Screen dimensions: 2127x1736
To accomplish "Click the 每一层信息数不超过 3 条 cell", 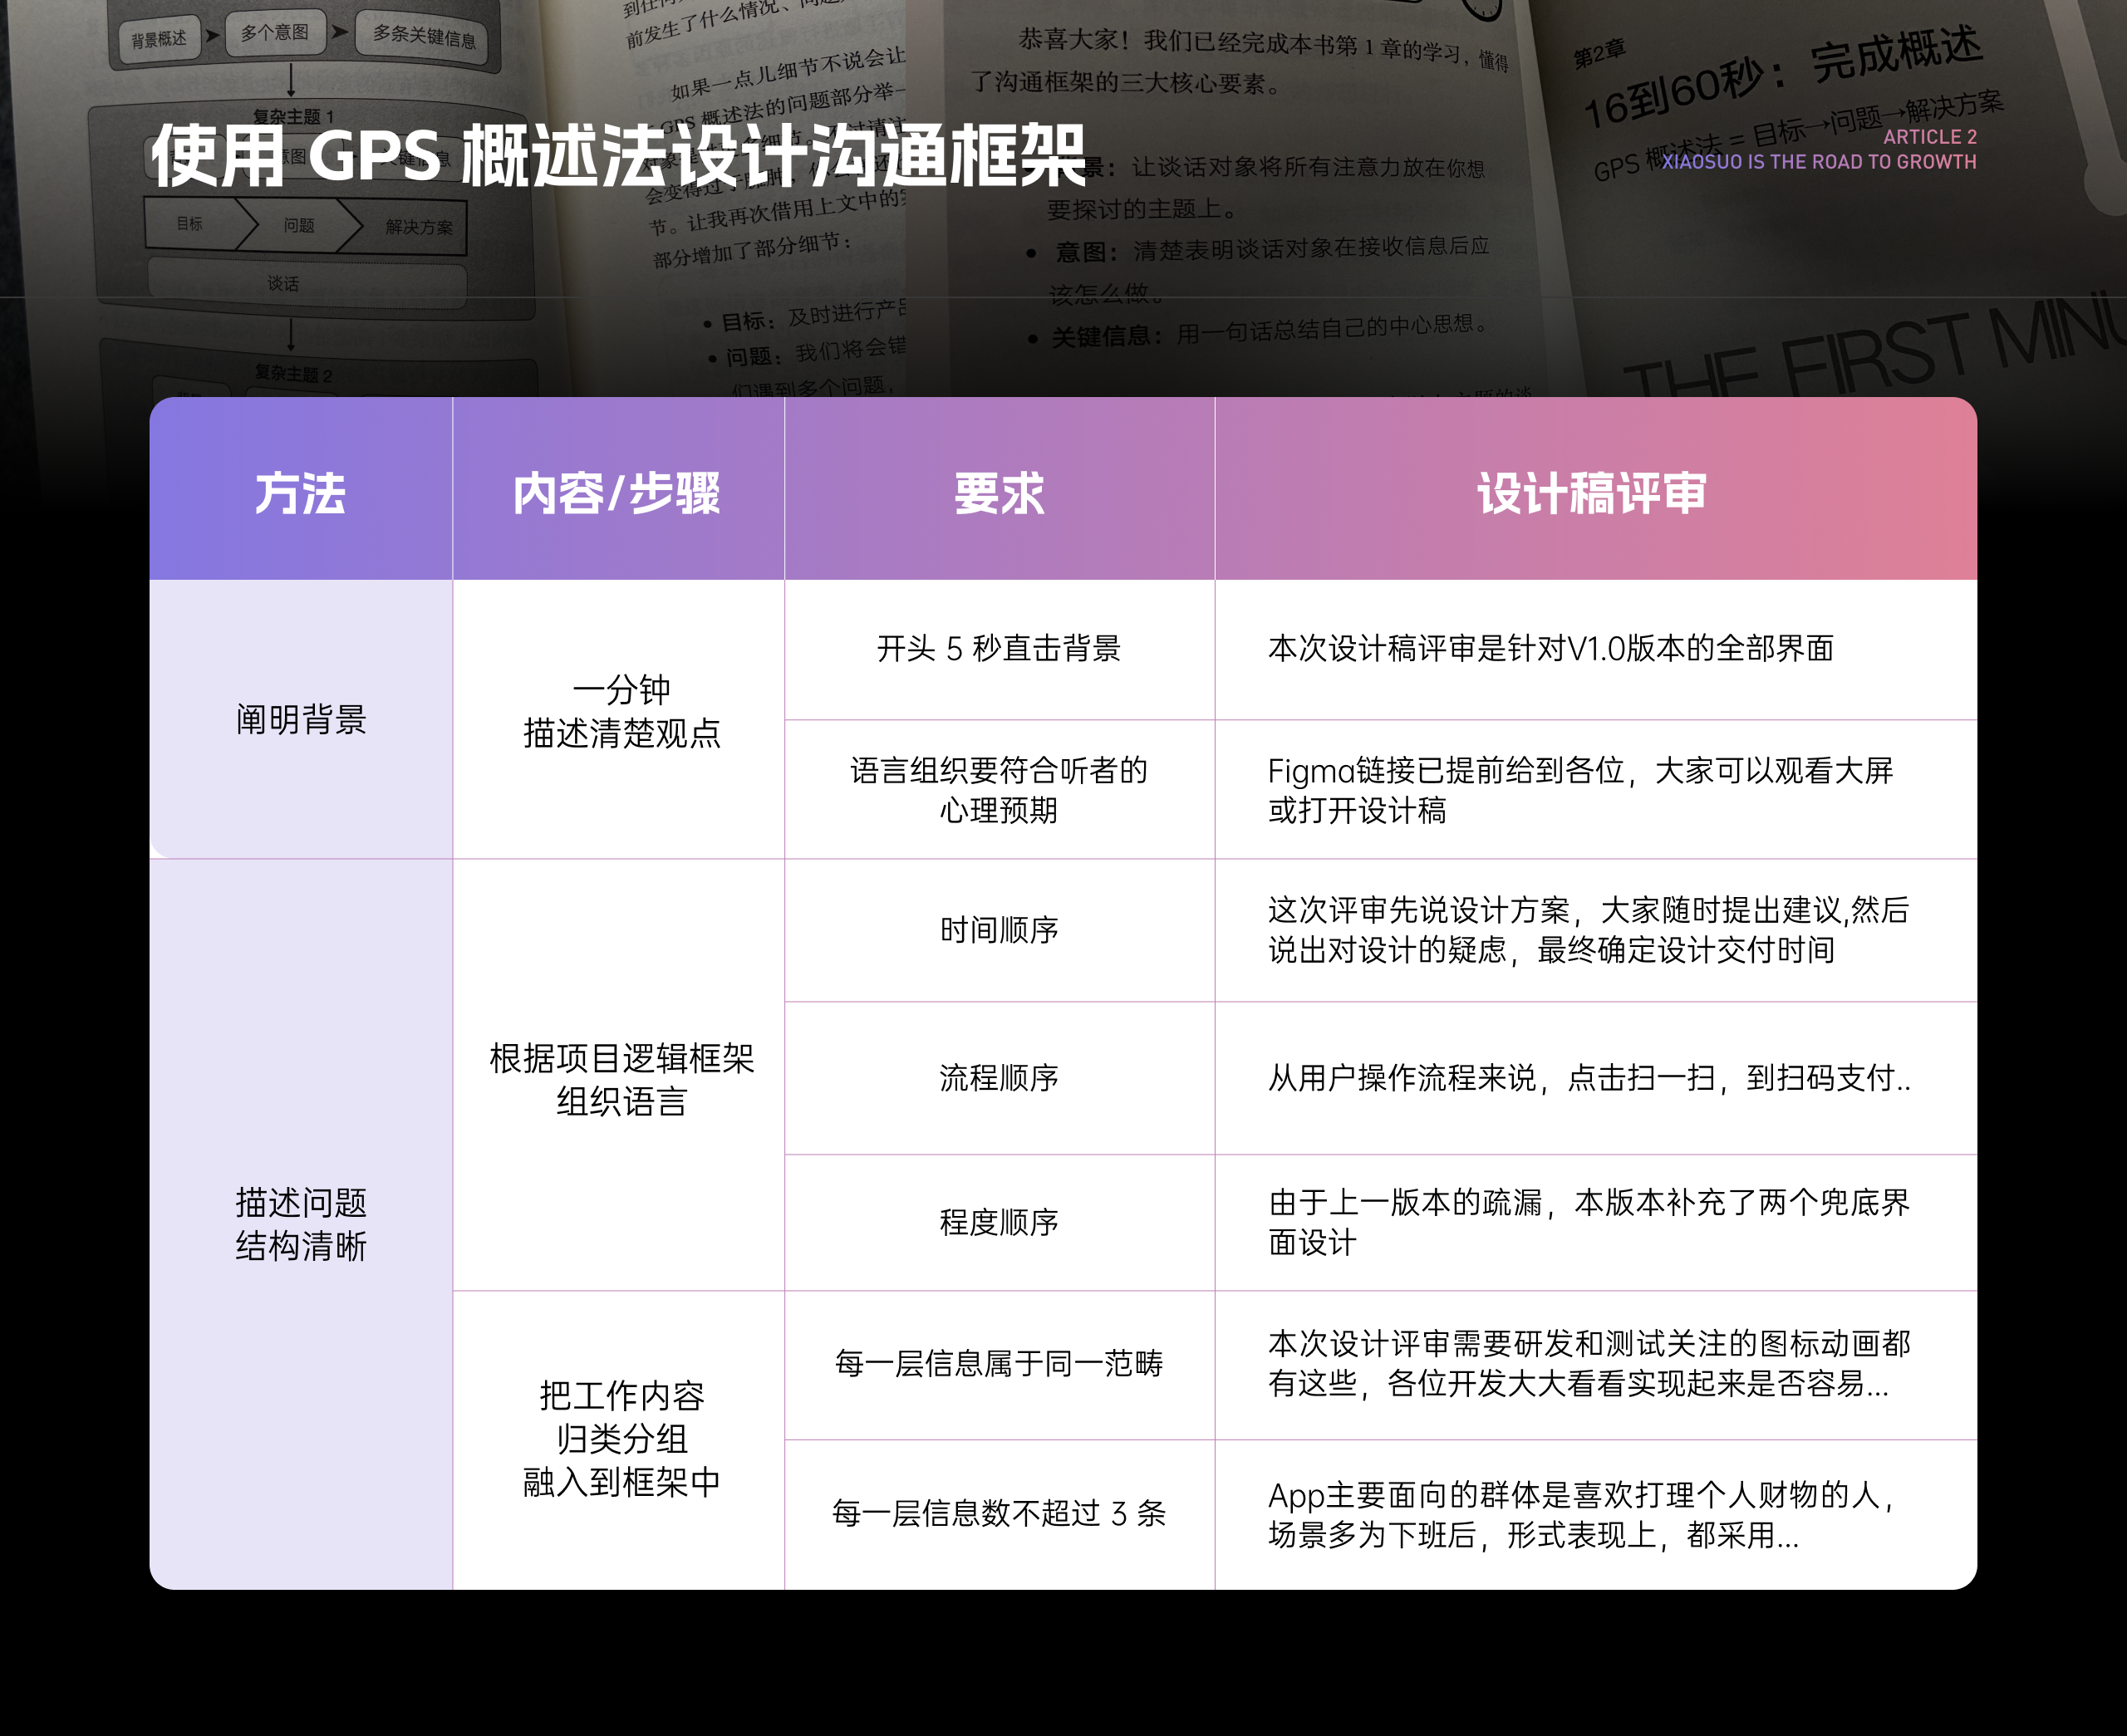I will point(998,1513).
